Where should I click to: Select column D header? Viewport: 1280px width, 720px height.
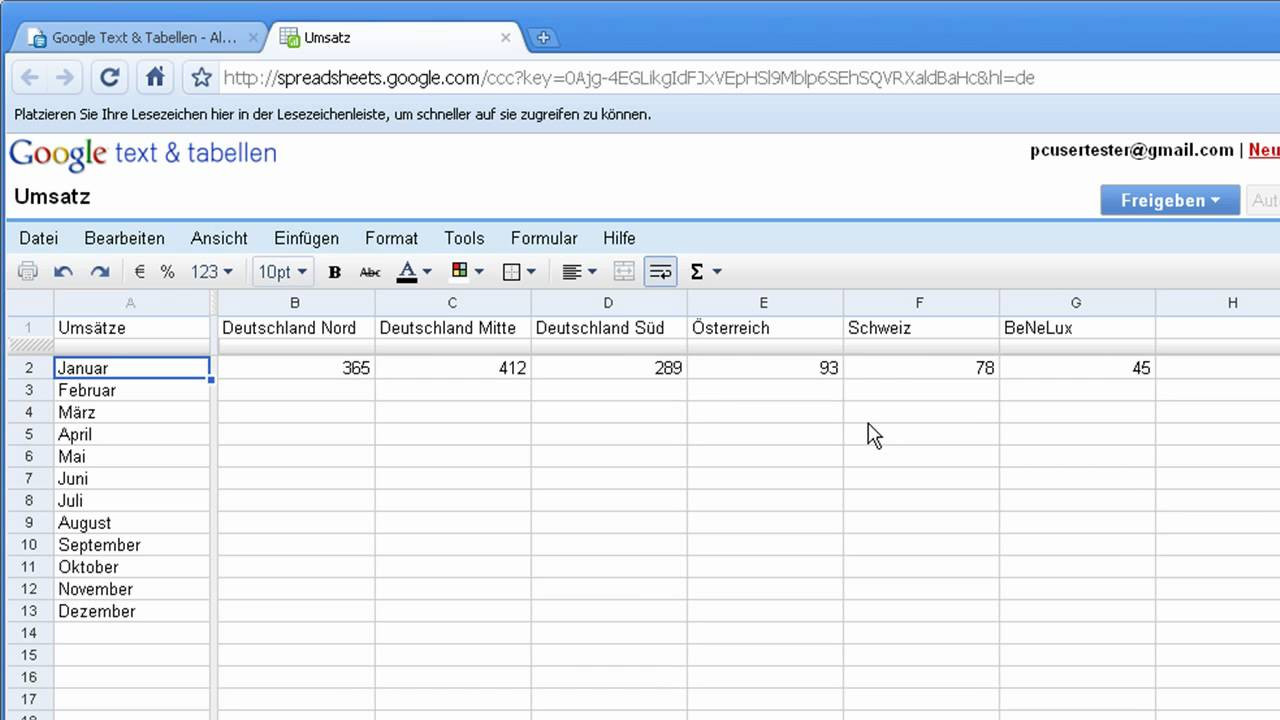coord(608,303)
